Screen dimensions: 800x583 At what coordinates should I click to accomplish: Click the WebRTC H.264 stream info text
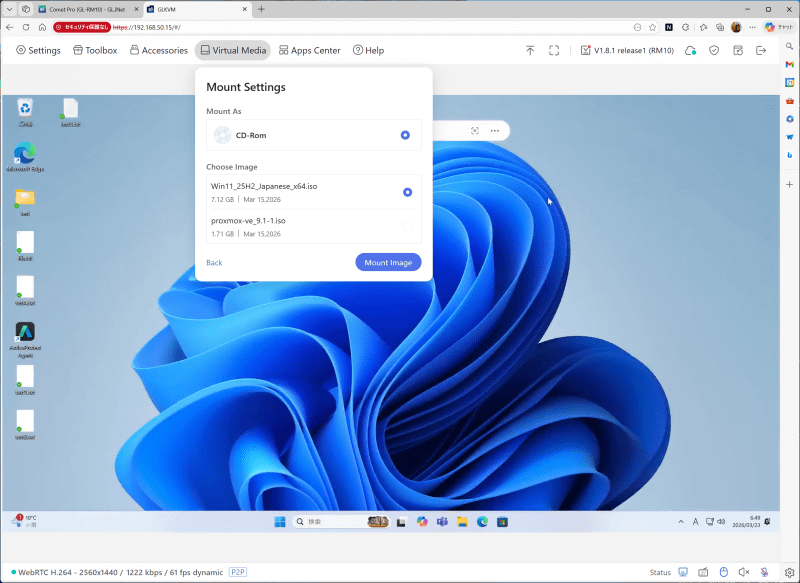coord(120,572)
